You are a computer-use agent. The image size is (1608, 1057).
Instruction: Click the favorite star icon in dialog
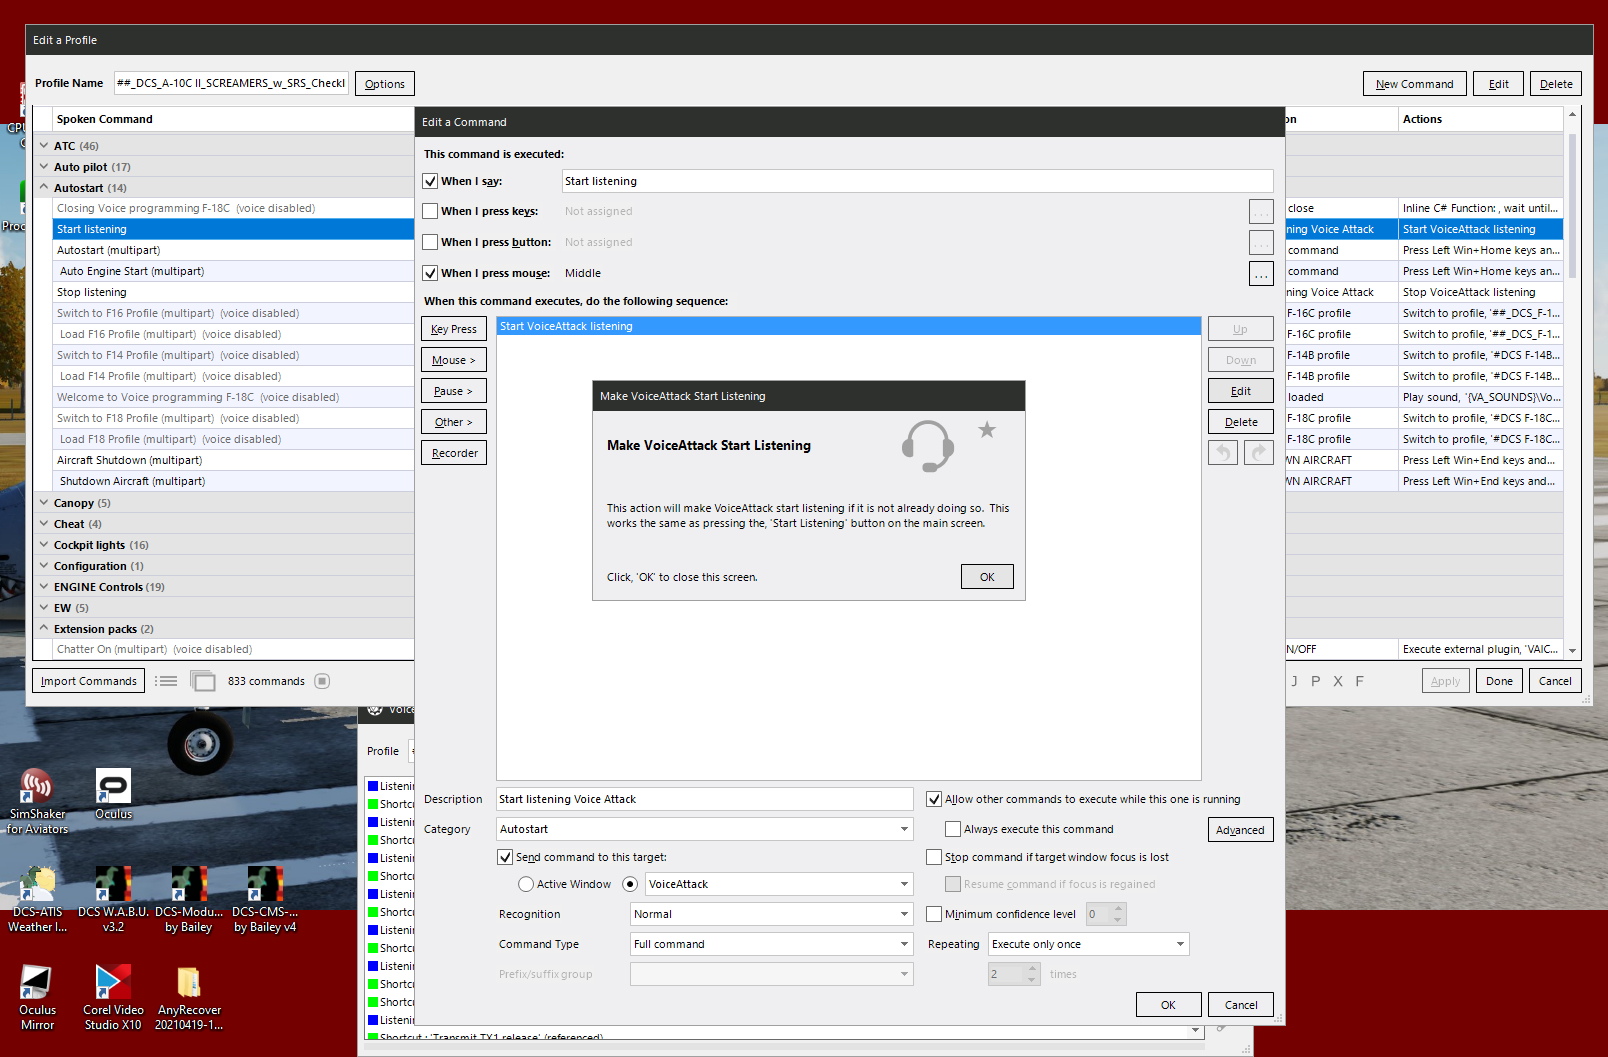(987, 430)
